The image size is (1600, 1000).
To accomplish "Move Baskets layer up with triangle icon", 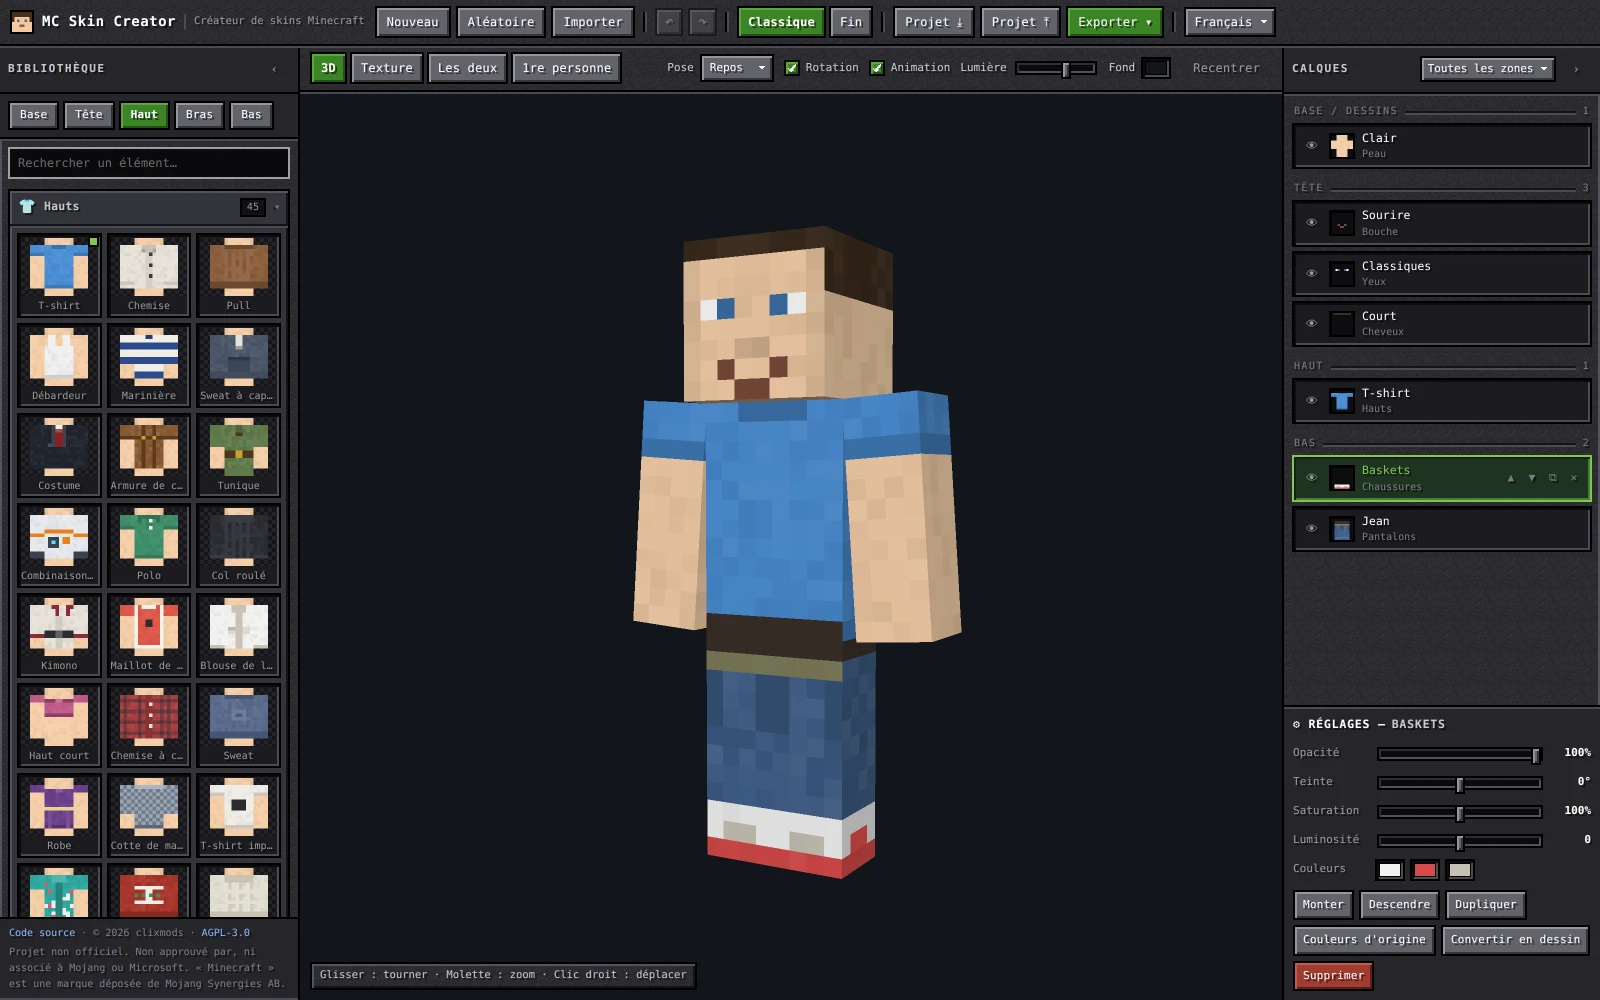I will (x=1510, y=478).
